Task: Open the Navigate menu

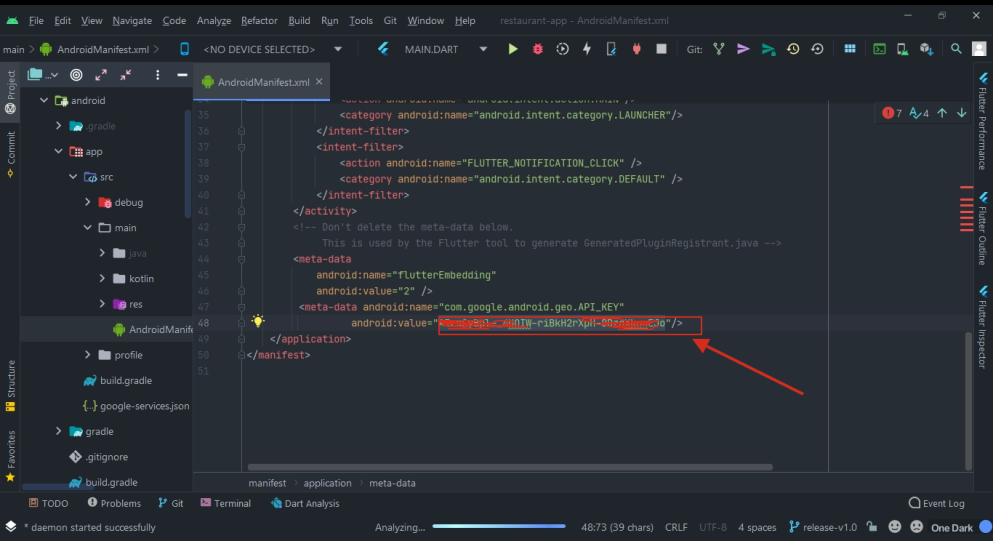Action: pyautogui.click(x=132, y=20)
